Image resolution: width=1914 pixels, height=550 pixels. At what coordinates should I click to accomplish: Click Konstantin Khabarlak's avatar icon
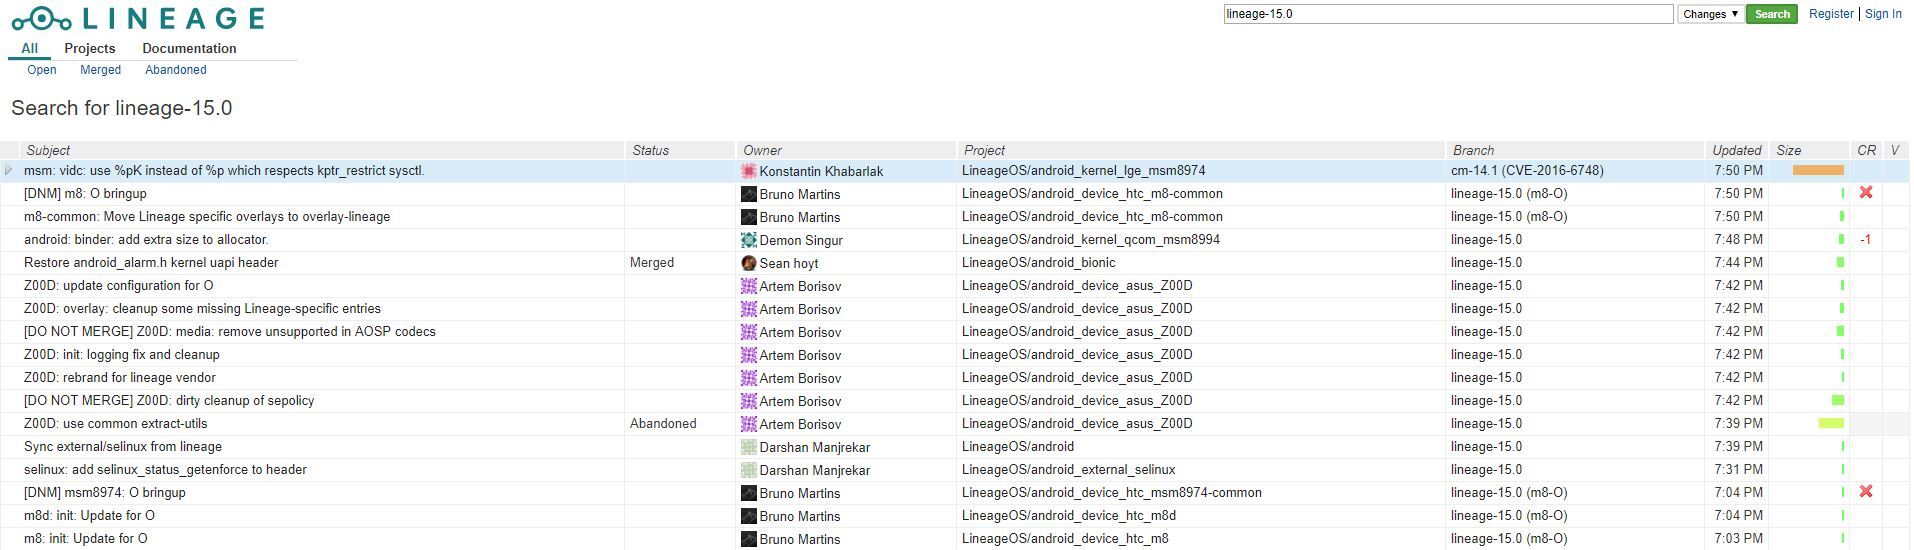pyautogui.click(x=748, y=171)
